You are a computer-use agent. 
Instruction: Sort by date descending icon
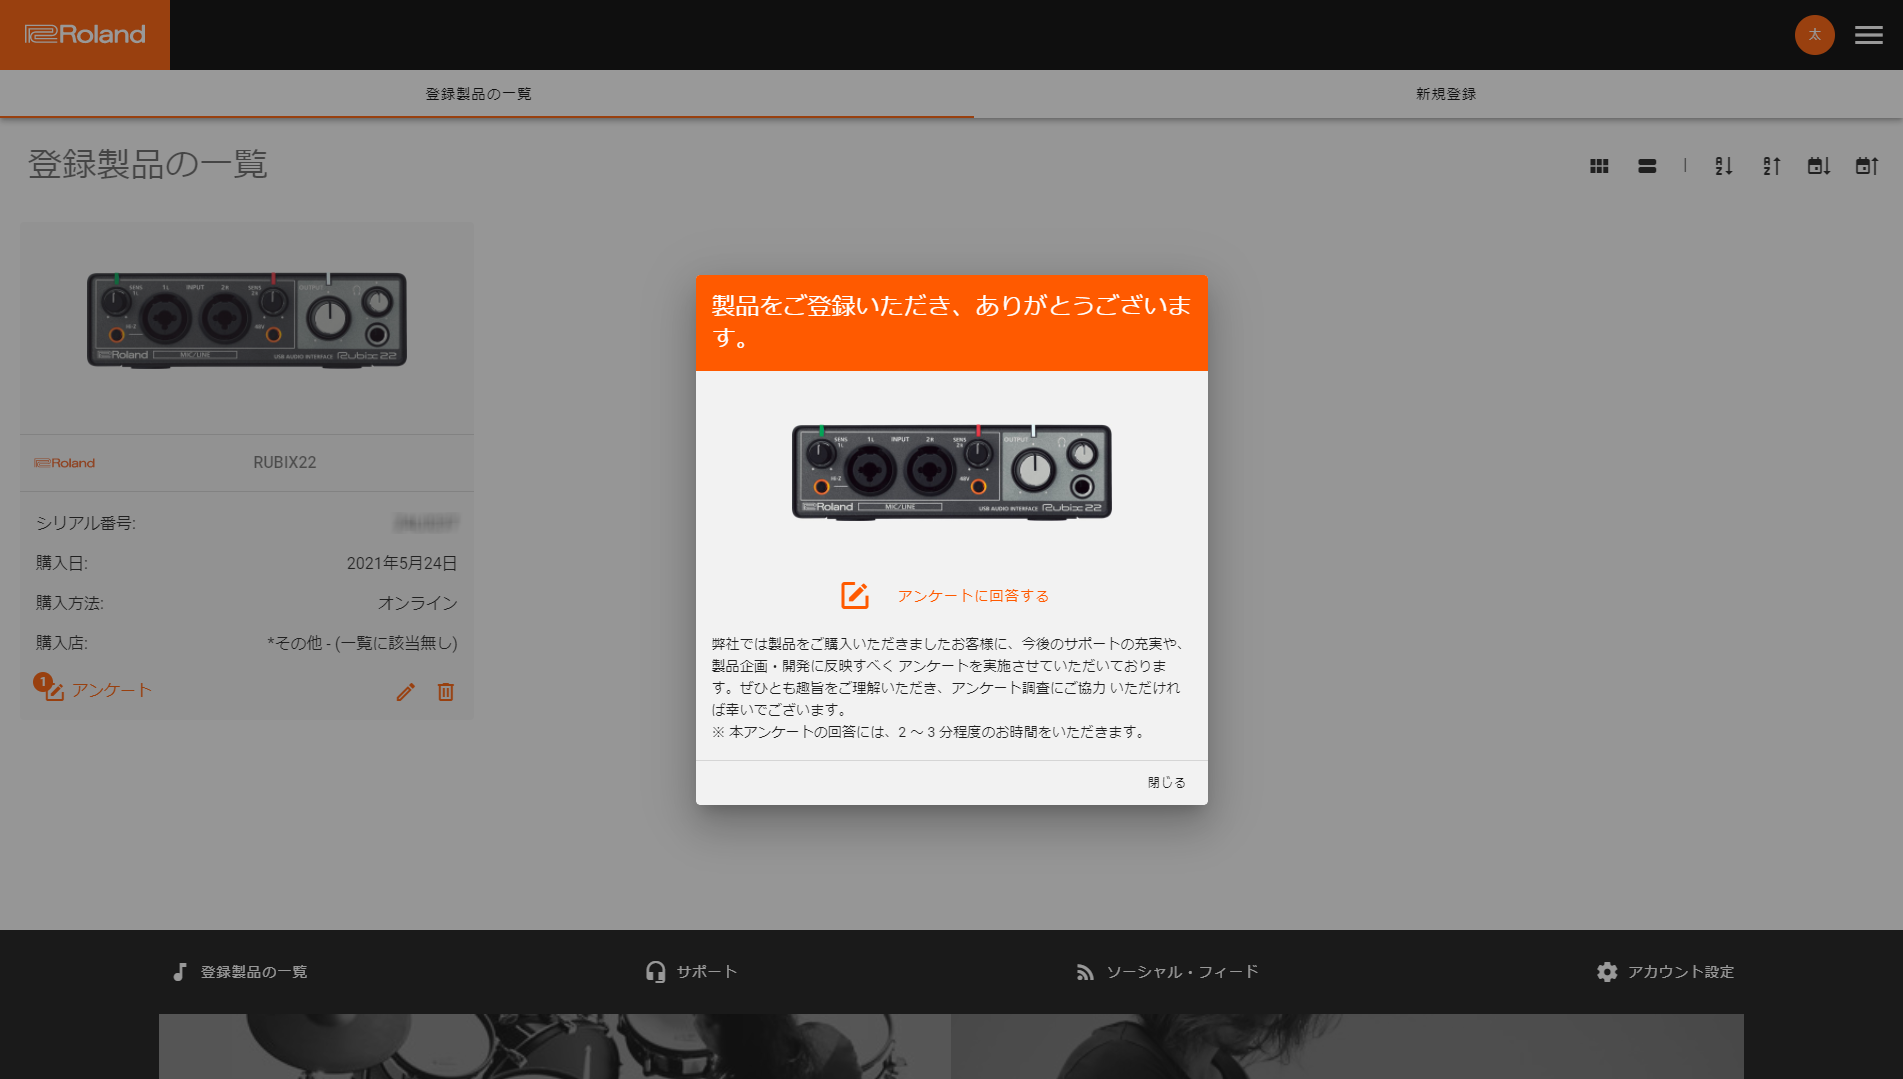[1819, 166]
